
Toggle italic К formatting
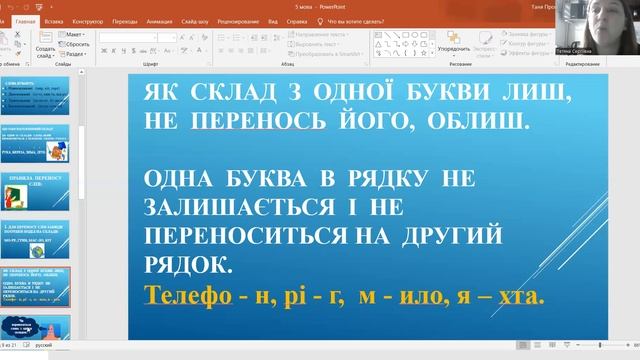[x=114, y=51]
